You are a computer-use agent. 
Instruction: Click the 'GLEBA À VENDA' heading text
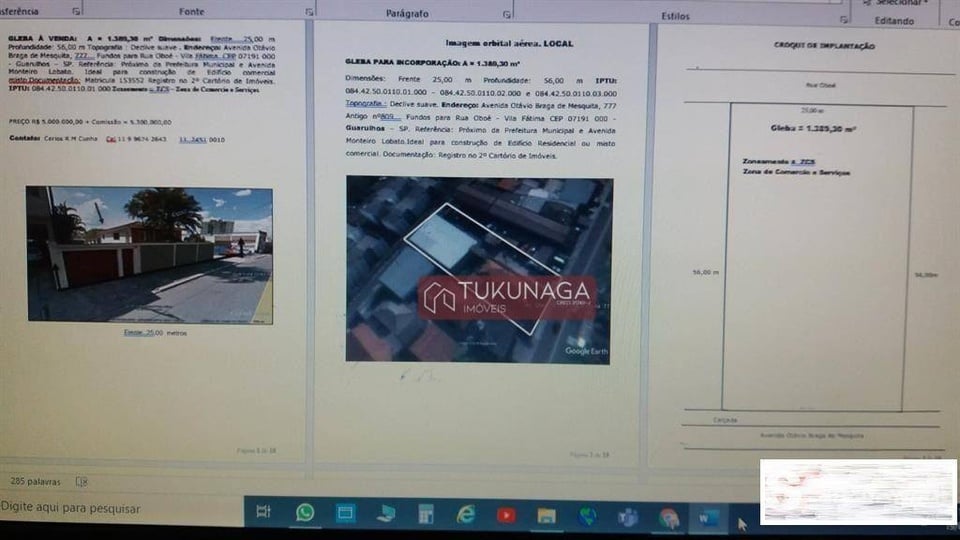click(43, 39)
